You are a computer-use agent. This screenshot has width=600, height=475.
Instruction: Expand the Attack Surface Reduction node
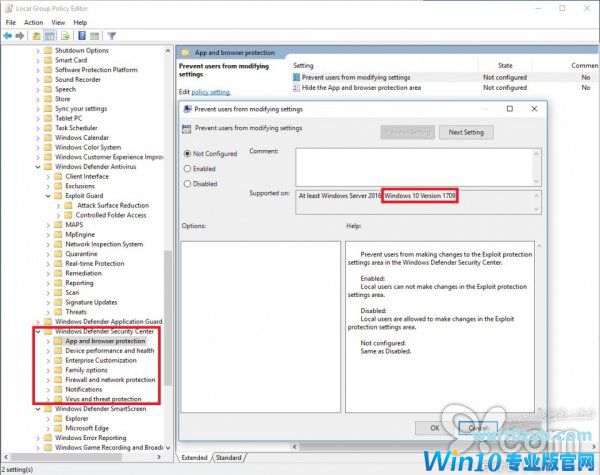tap(59, 206)
